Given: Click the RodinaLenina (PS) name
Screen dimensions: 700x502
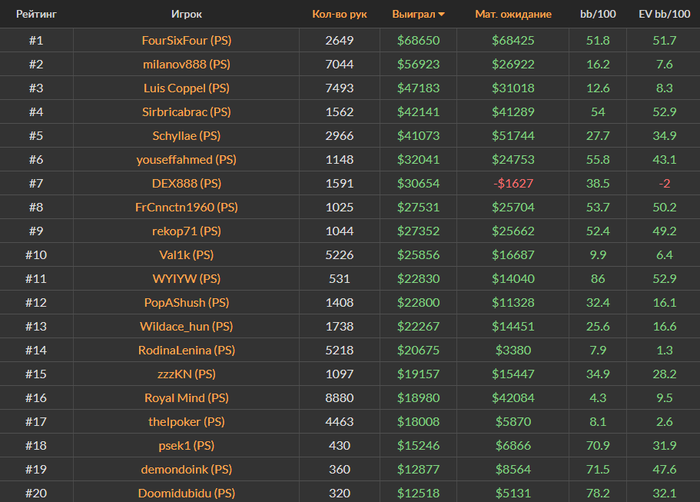Looking at the screenshot, I should 187,350.
